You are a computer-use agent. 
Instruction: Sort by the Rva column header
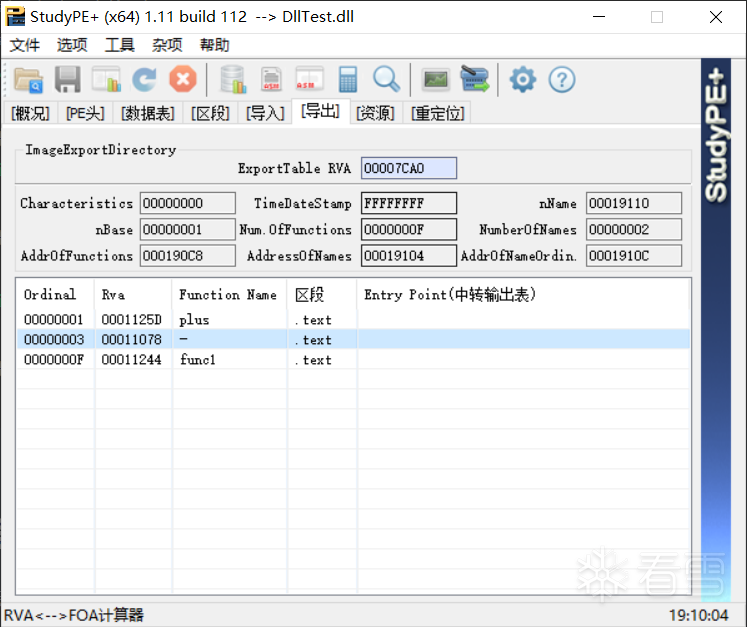tap(133, 295)
